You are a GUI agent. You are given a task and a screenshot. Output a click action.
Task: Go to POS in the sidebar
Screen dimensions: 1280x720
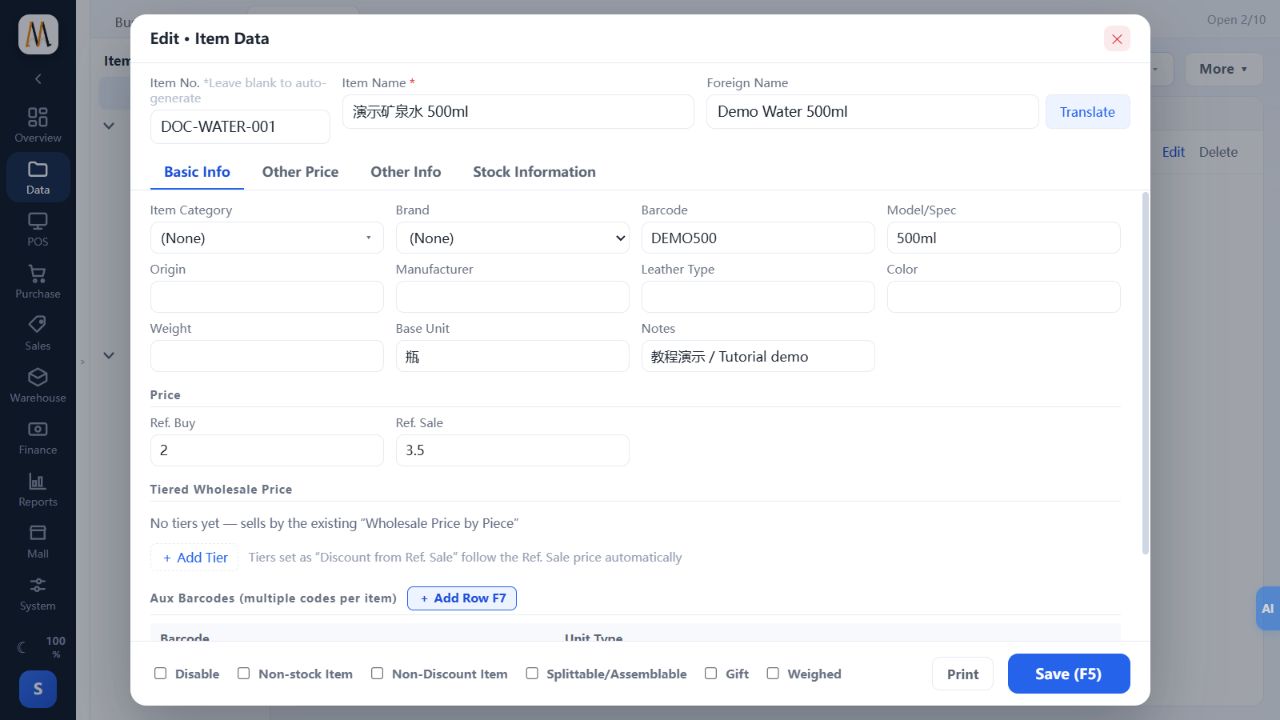click(x=38, y=229)
